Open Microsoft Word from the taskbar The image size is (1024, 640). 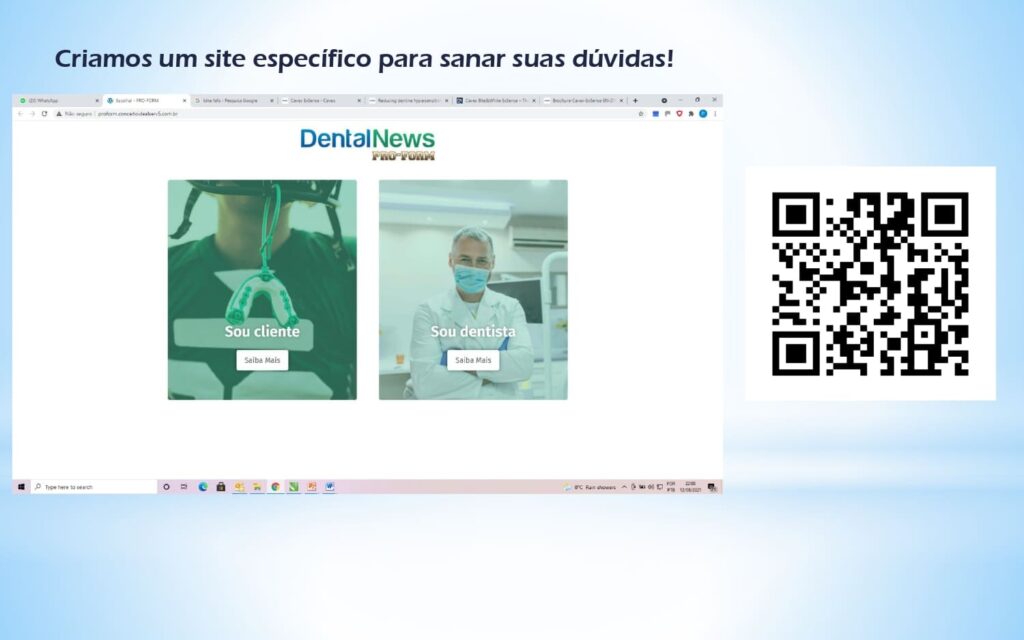329,487
